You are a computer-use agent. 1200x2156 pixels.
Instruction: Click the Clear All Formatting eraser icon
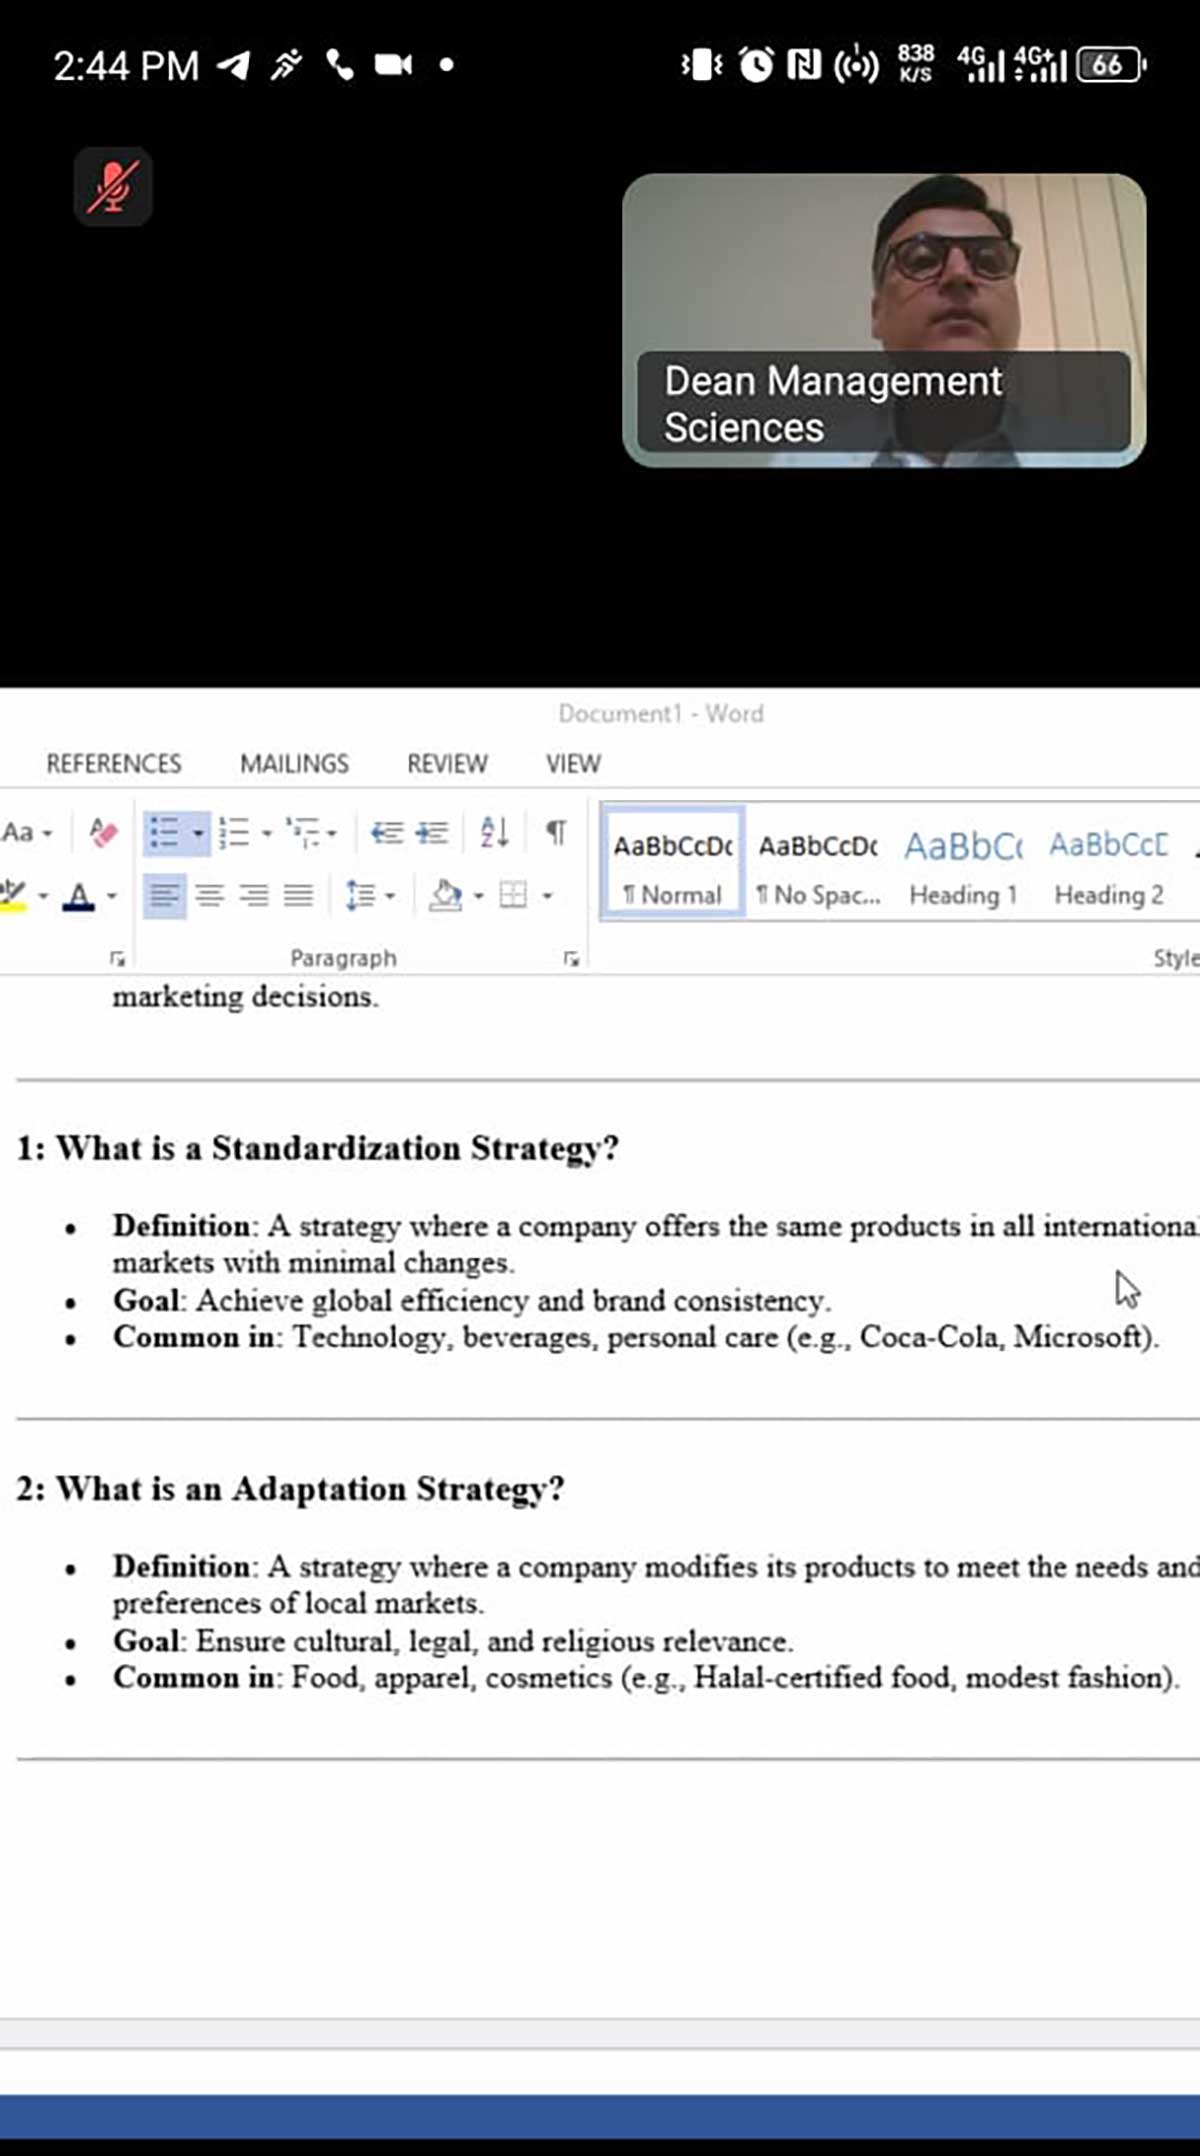point(103,832)
